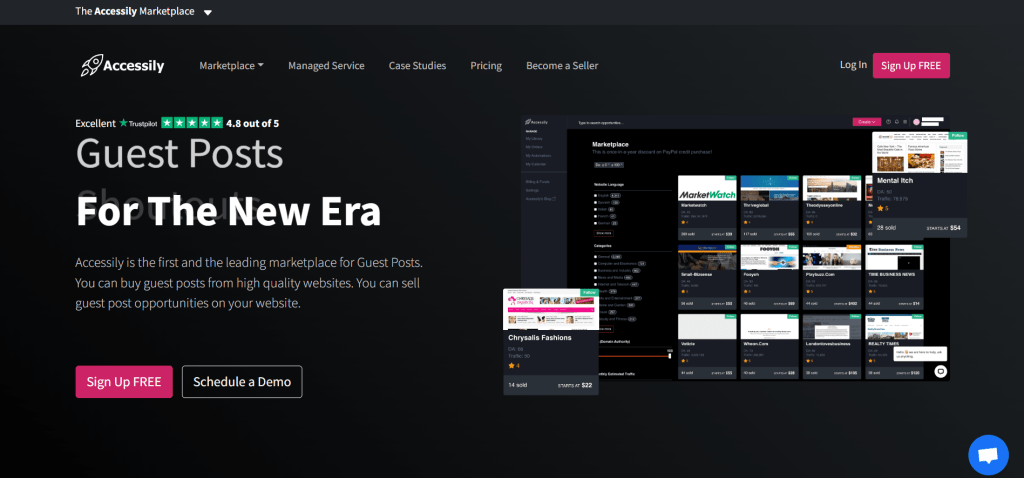
Task: Click the MarketWatch listing thumbnail
Action: [707, 187]
